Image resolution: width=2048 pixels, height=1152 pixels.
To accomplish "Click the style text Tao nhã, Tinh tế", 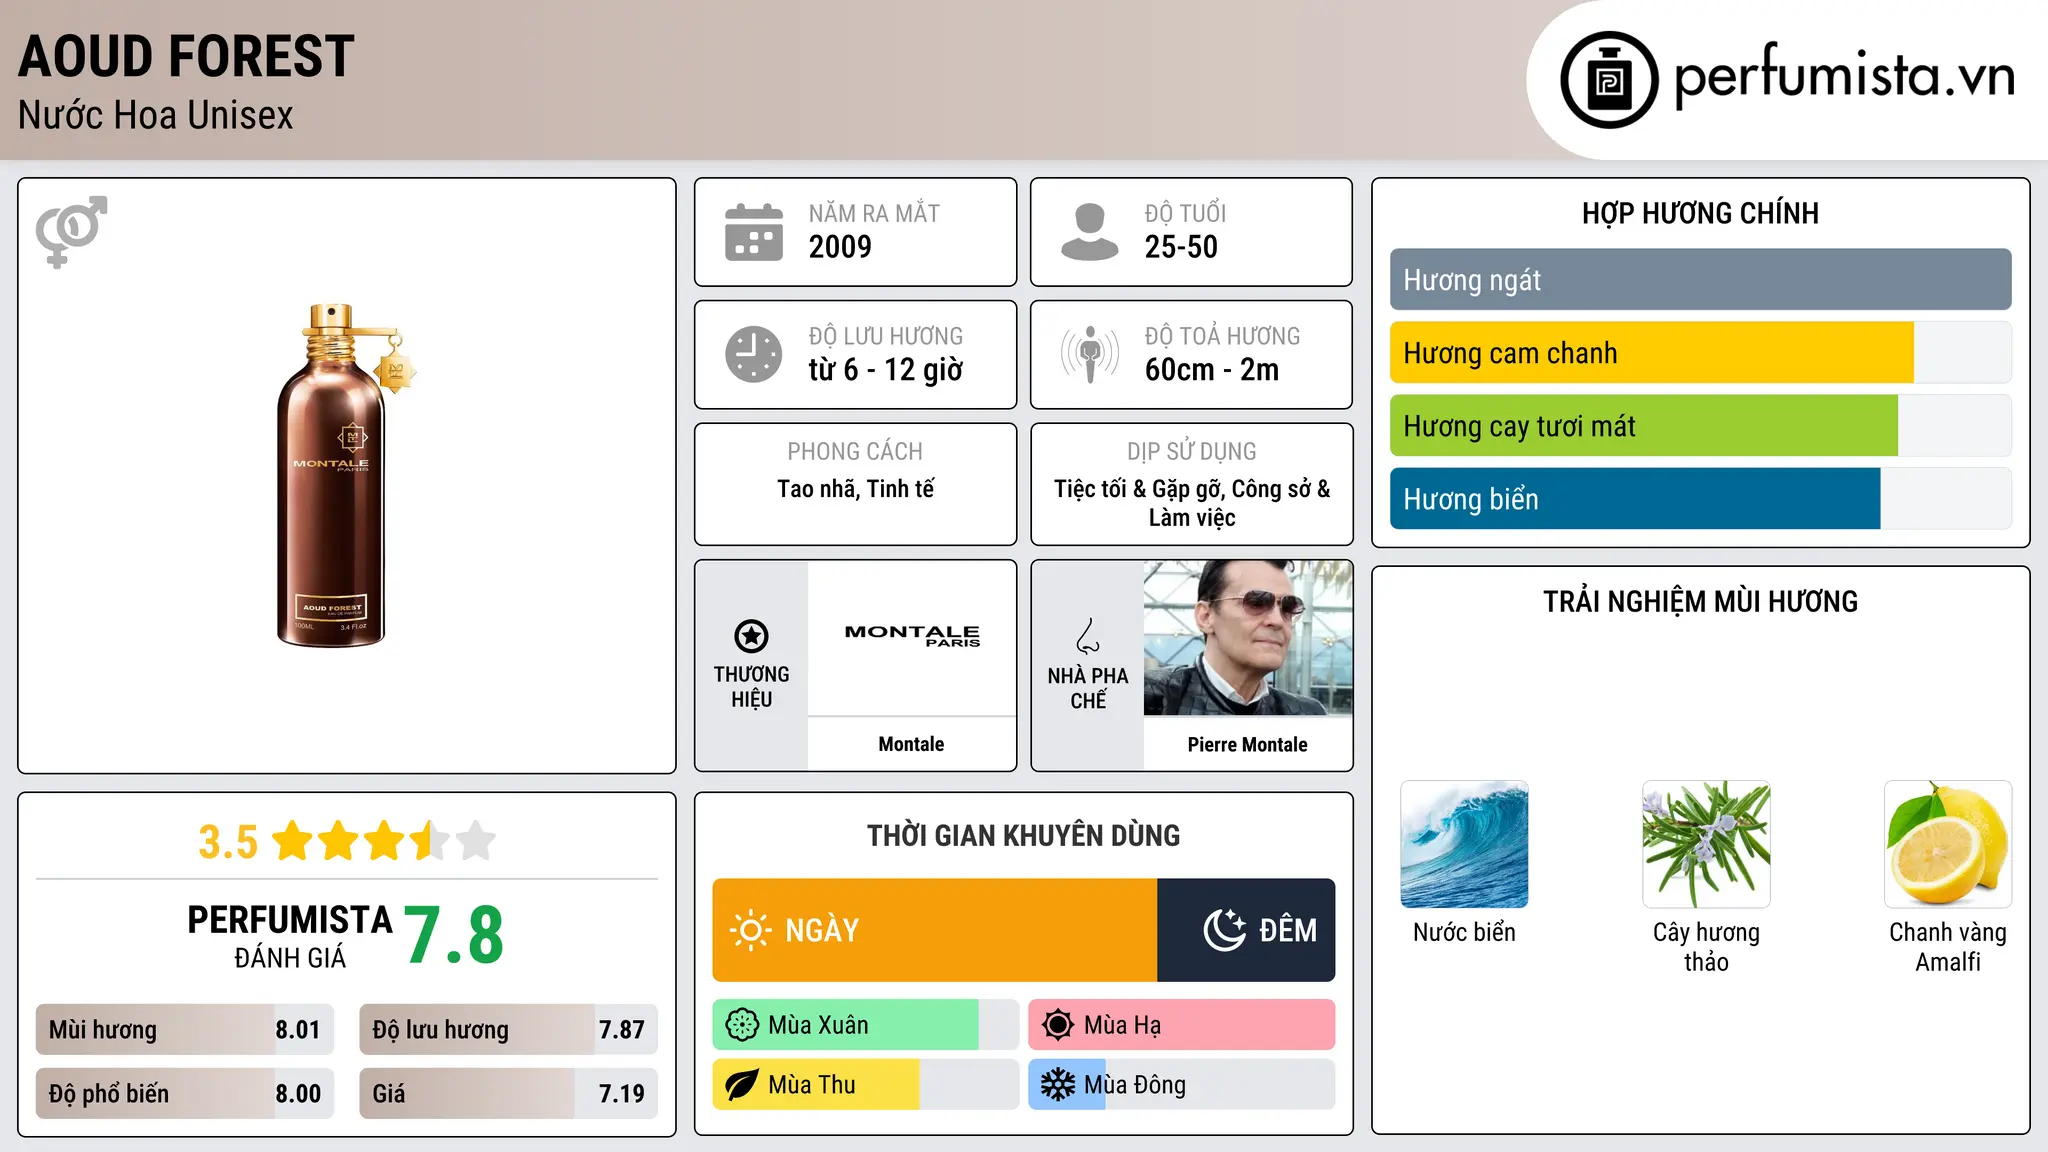I will pyautogui.click(x=856, y=489).
